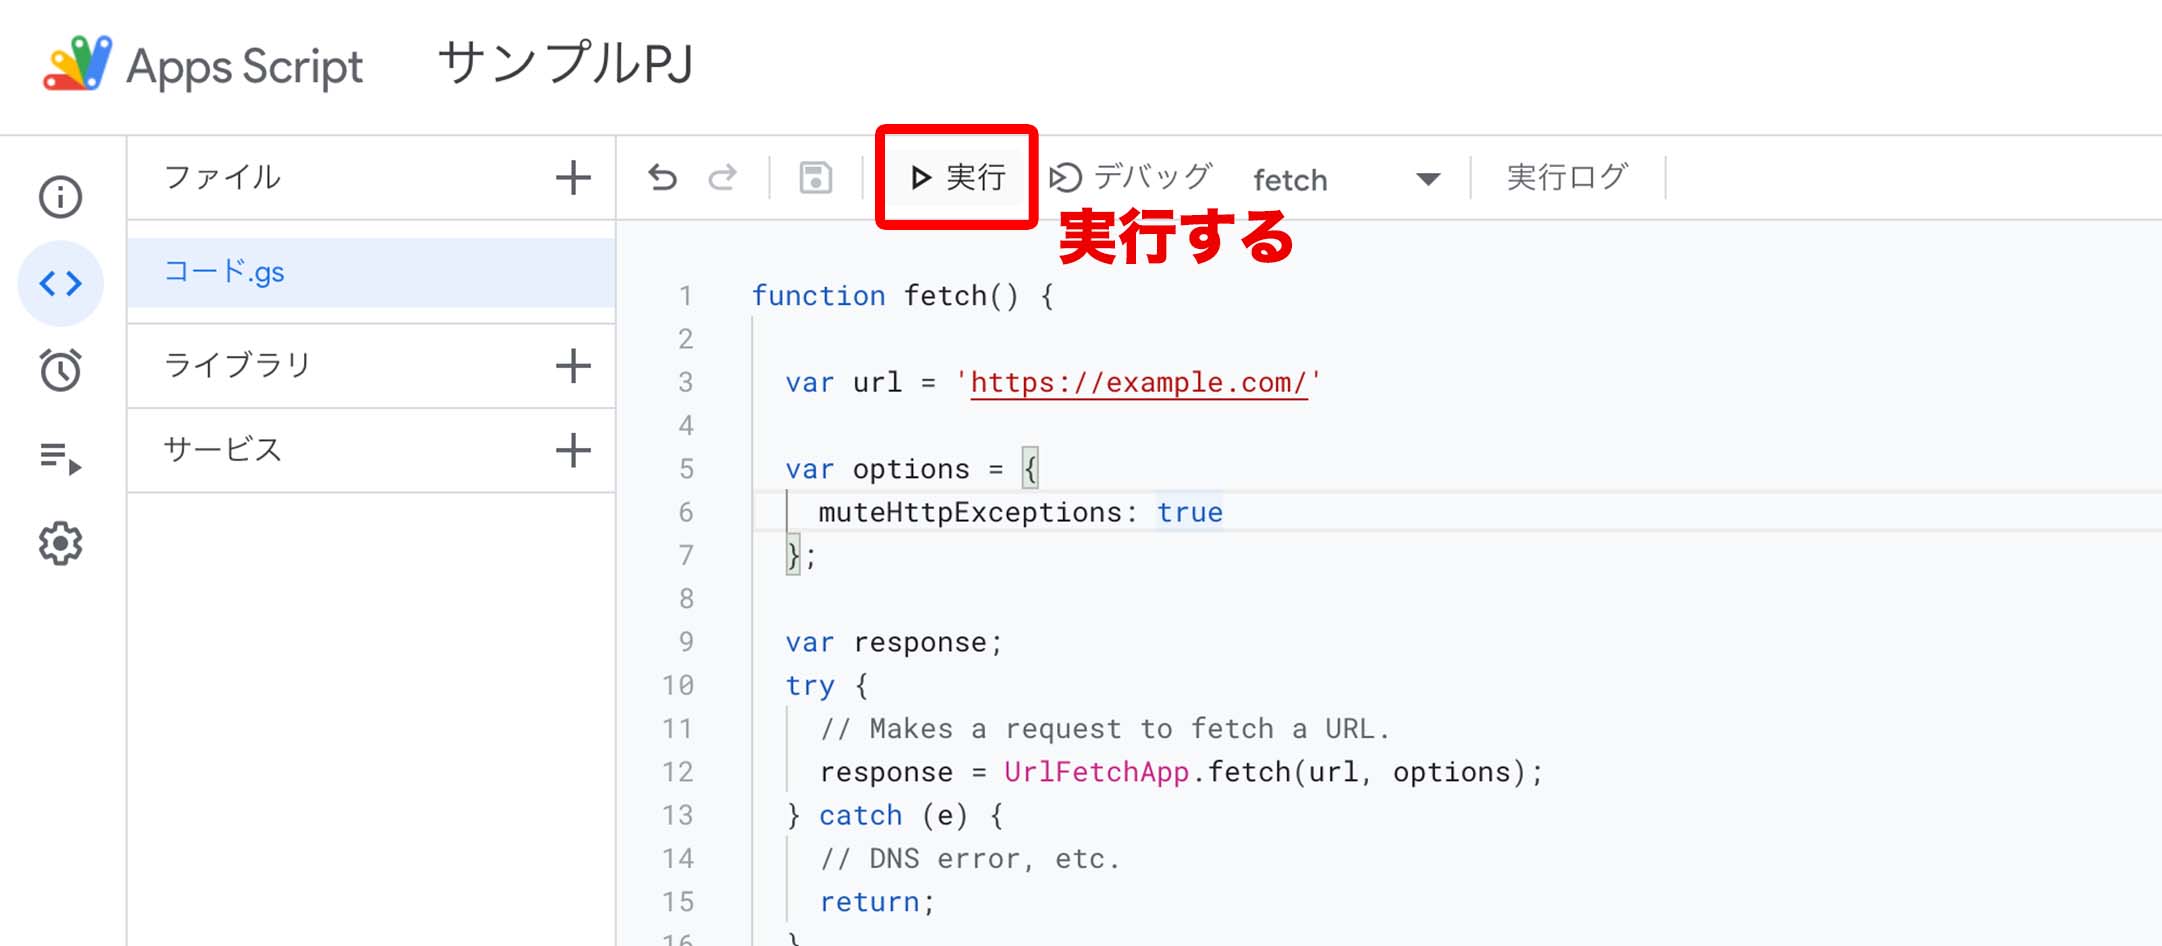2162x946 pixels.
Task: Add a new file with the plus icon
Action: coord(573,178)
